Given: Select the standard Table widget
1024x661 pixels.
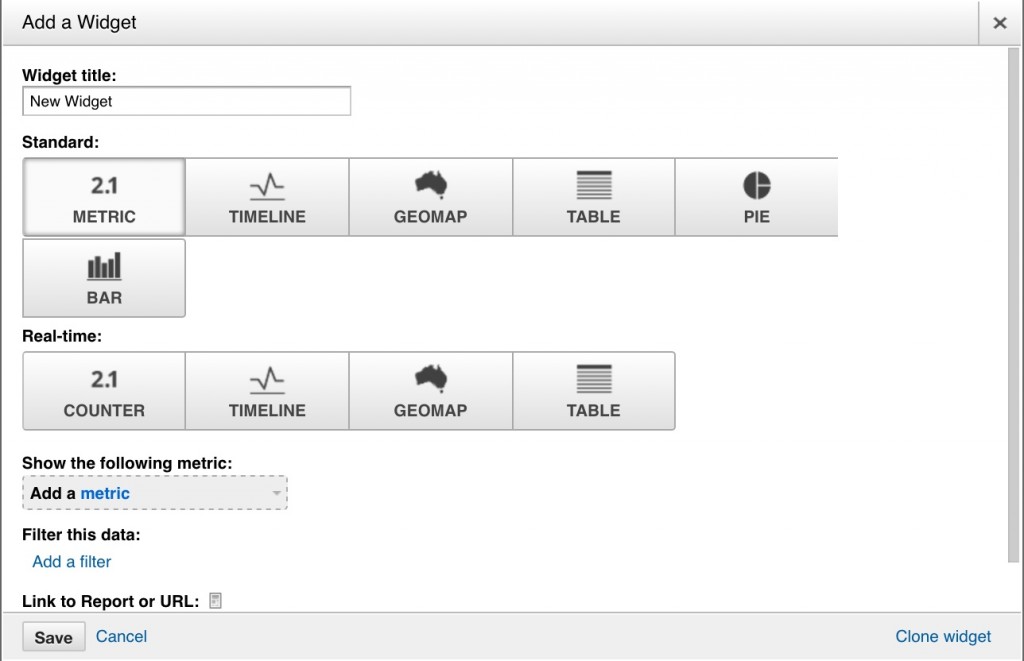Looking at the screenshot, I should (594, 196).
